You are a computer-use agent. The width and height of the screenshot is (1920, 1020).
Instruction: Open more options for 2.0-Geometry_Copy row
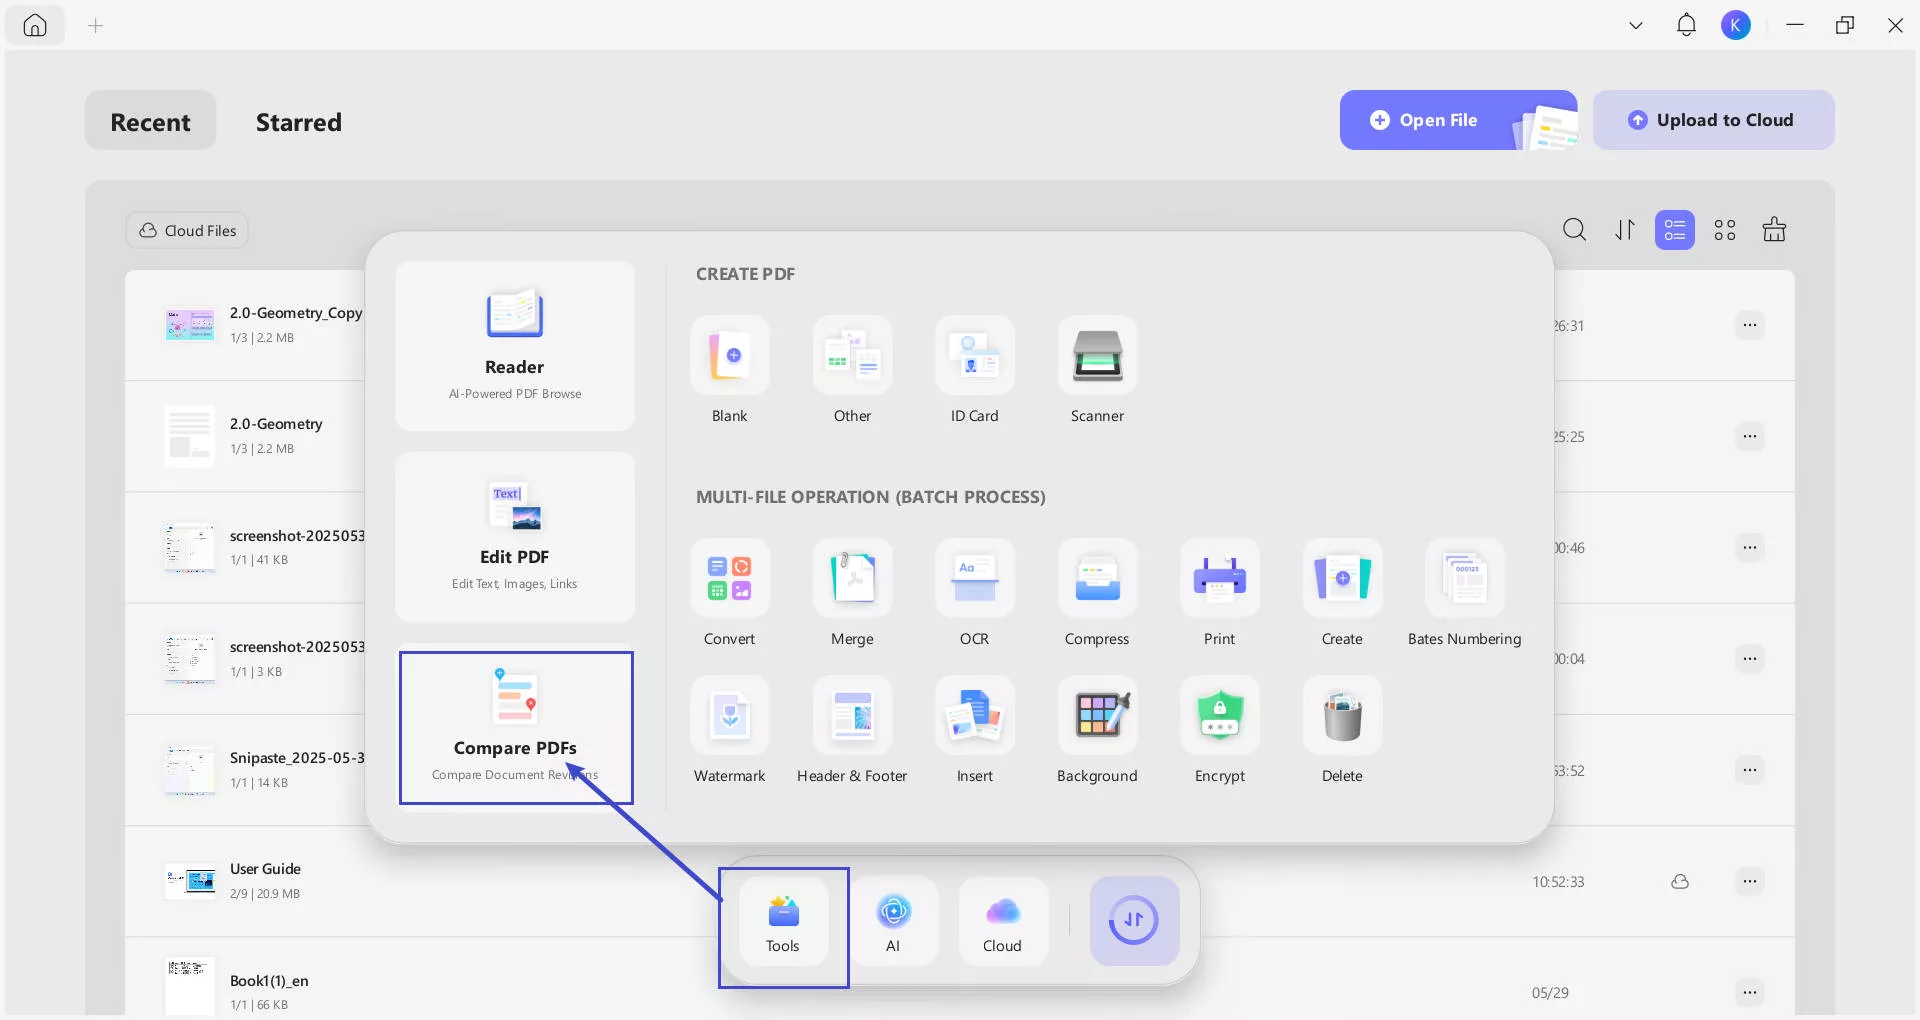coord(1749,325)
